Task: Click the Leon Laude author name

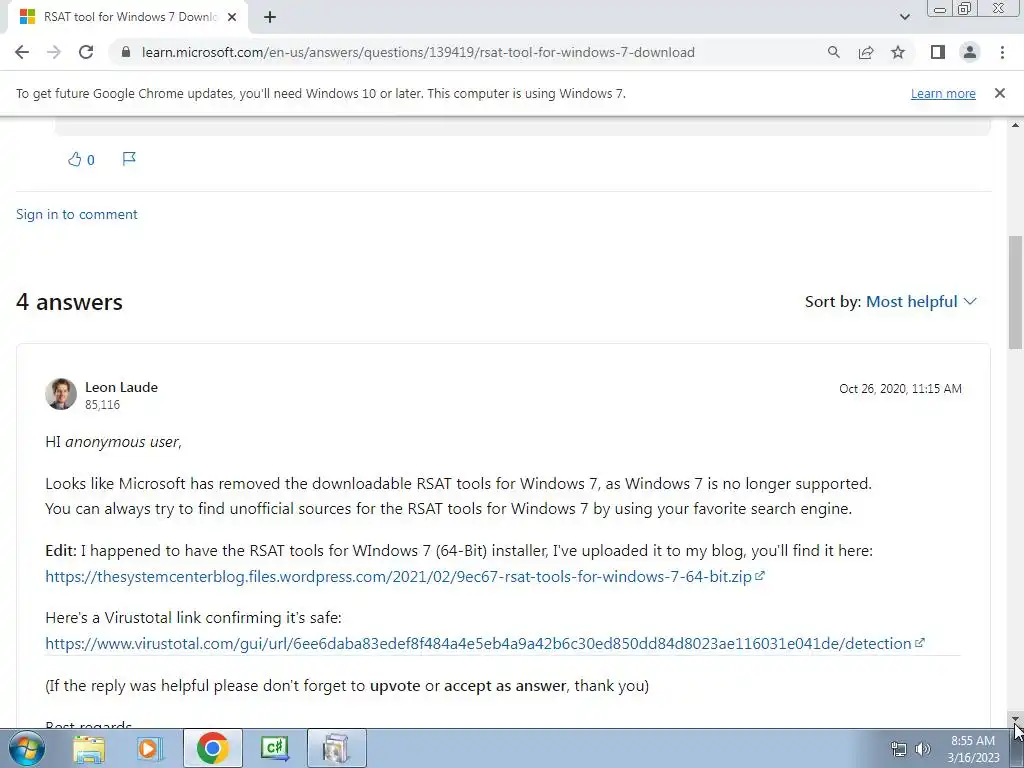Action: click(x=121, y=387)
